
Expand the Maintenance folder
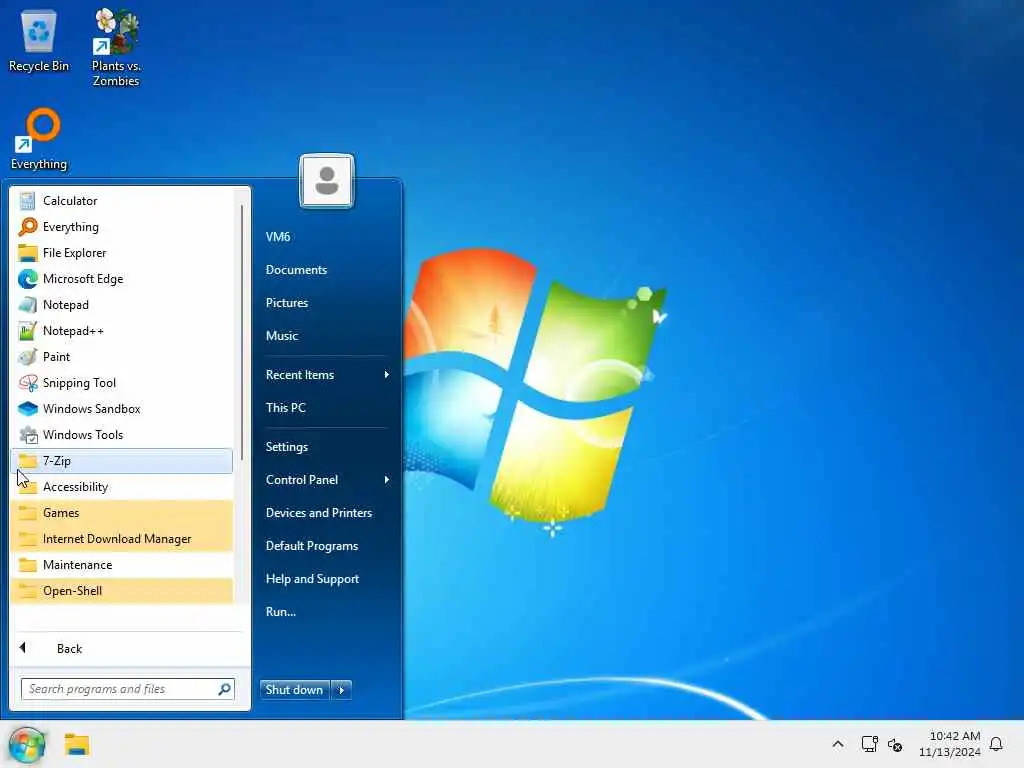tap(121, 565)
